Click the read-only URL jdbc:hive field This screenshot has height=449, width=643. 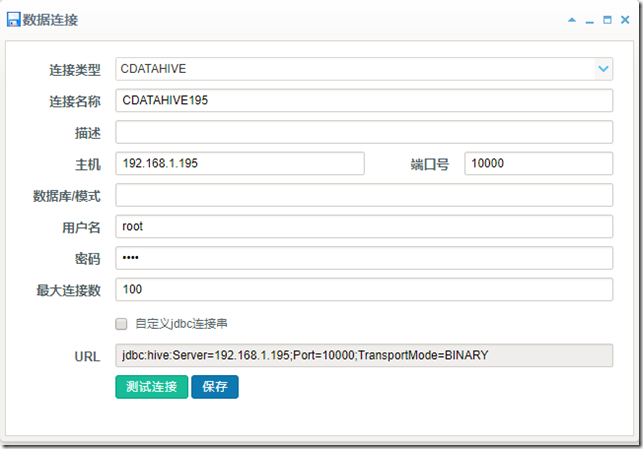point(364,356)
